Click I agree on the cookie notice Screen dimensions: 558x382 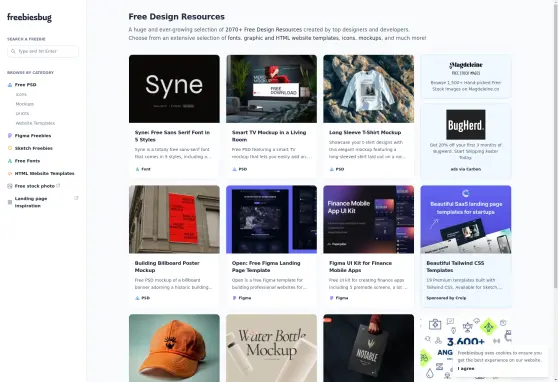(x=466, y=368)
